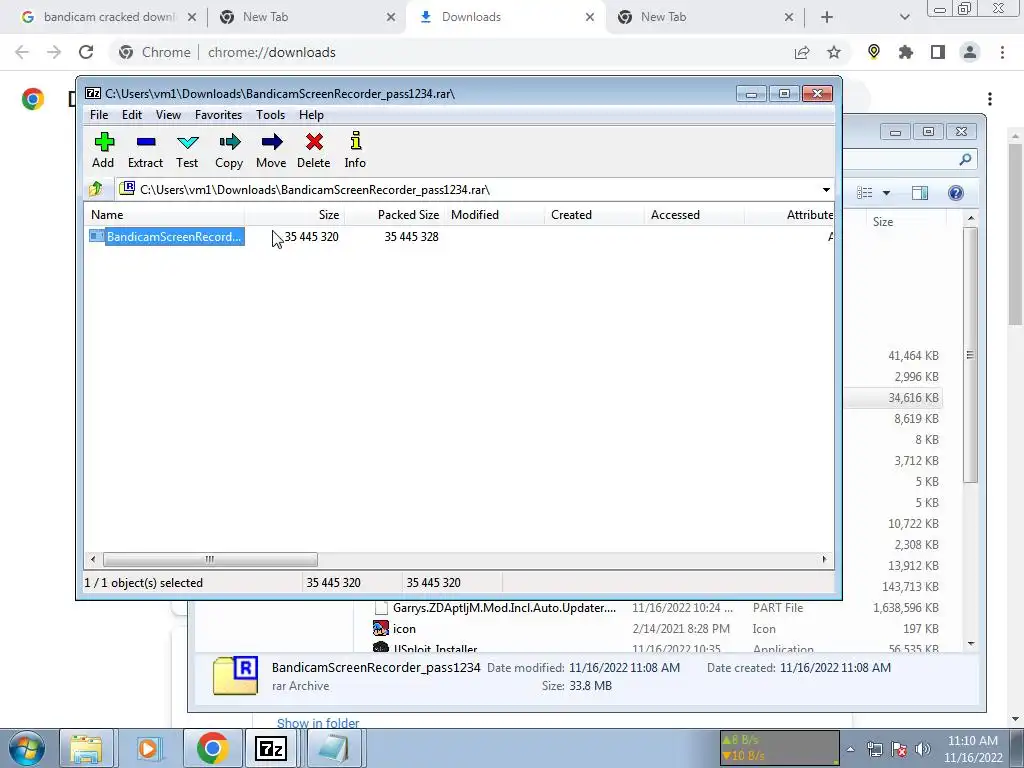Click the 7-Zip title bar application icon

coord(93,93)
